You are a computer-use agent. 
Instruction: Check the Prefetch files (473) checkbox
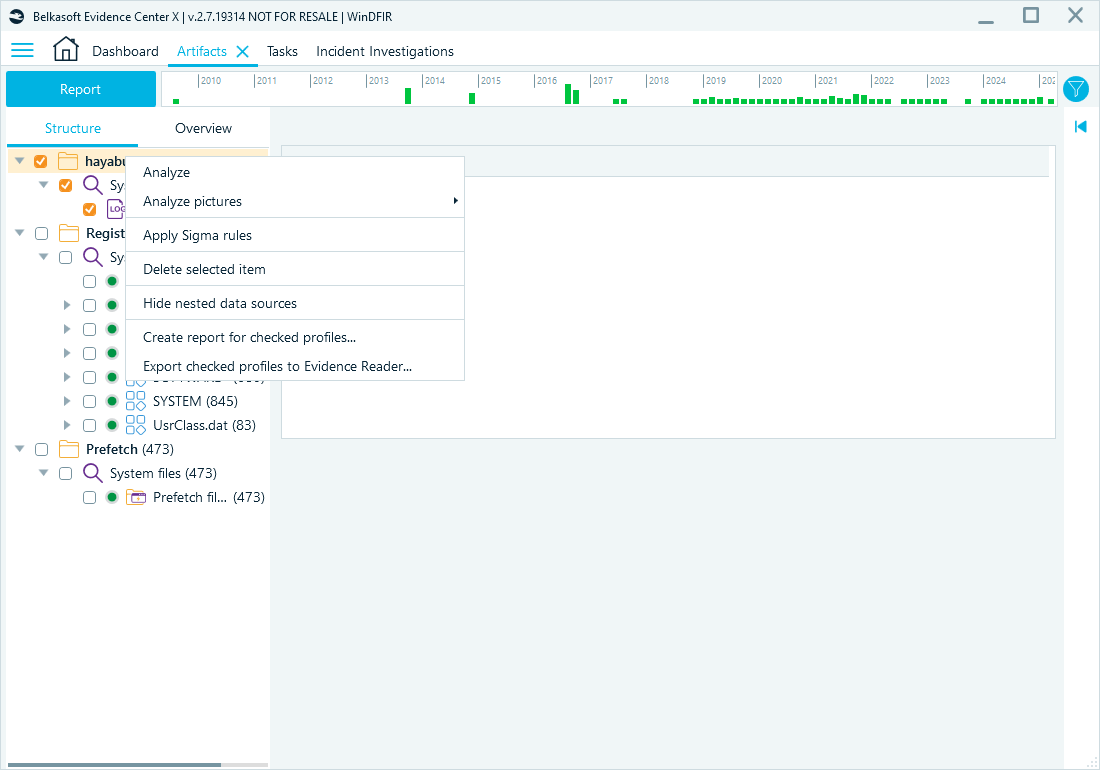[89, 497]
